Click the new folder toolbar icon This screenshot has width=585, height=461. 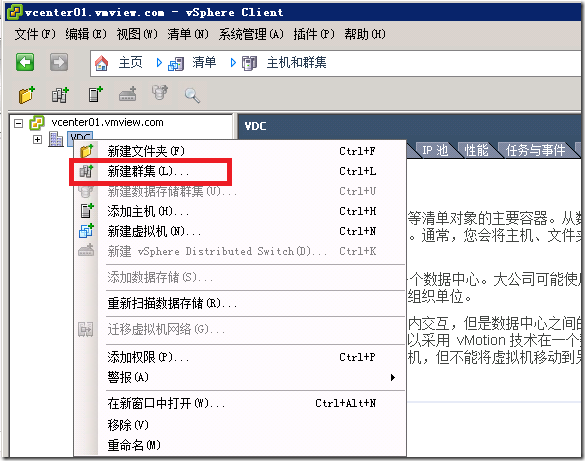(x=27, y=95)
